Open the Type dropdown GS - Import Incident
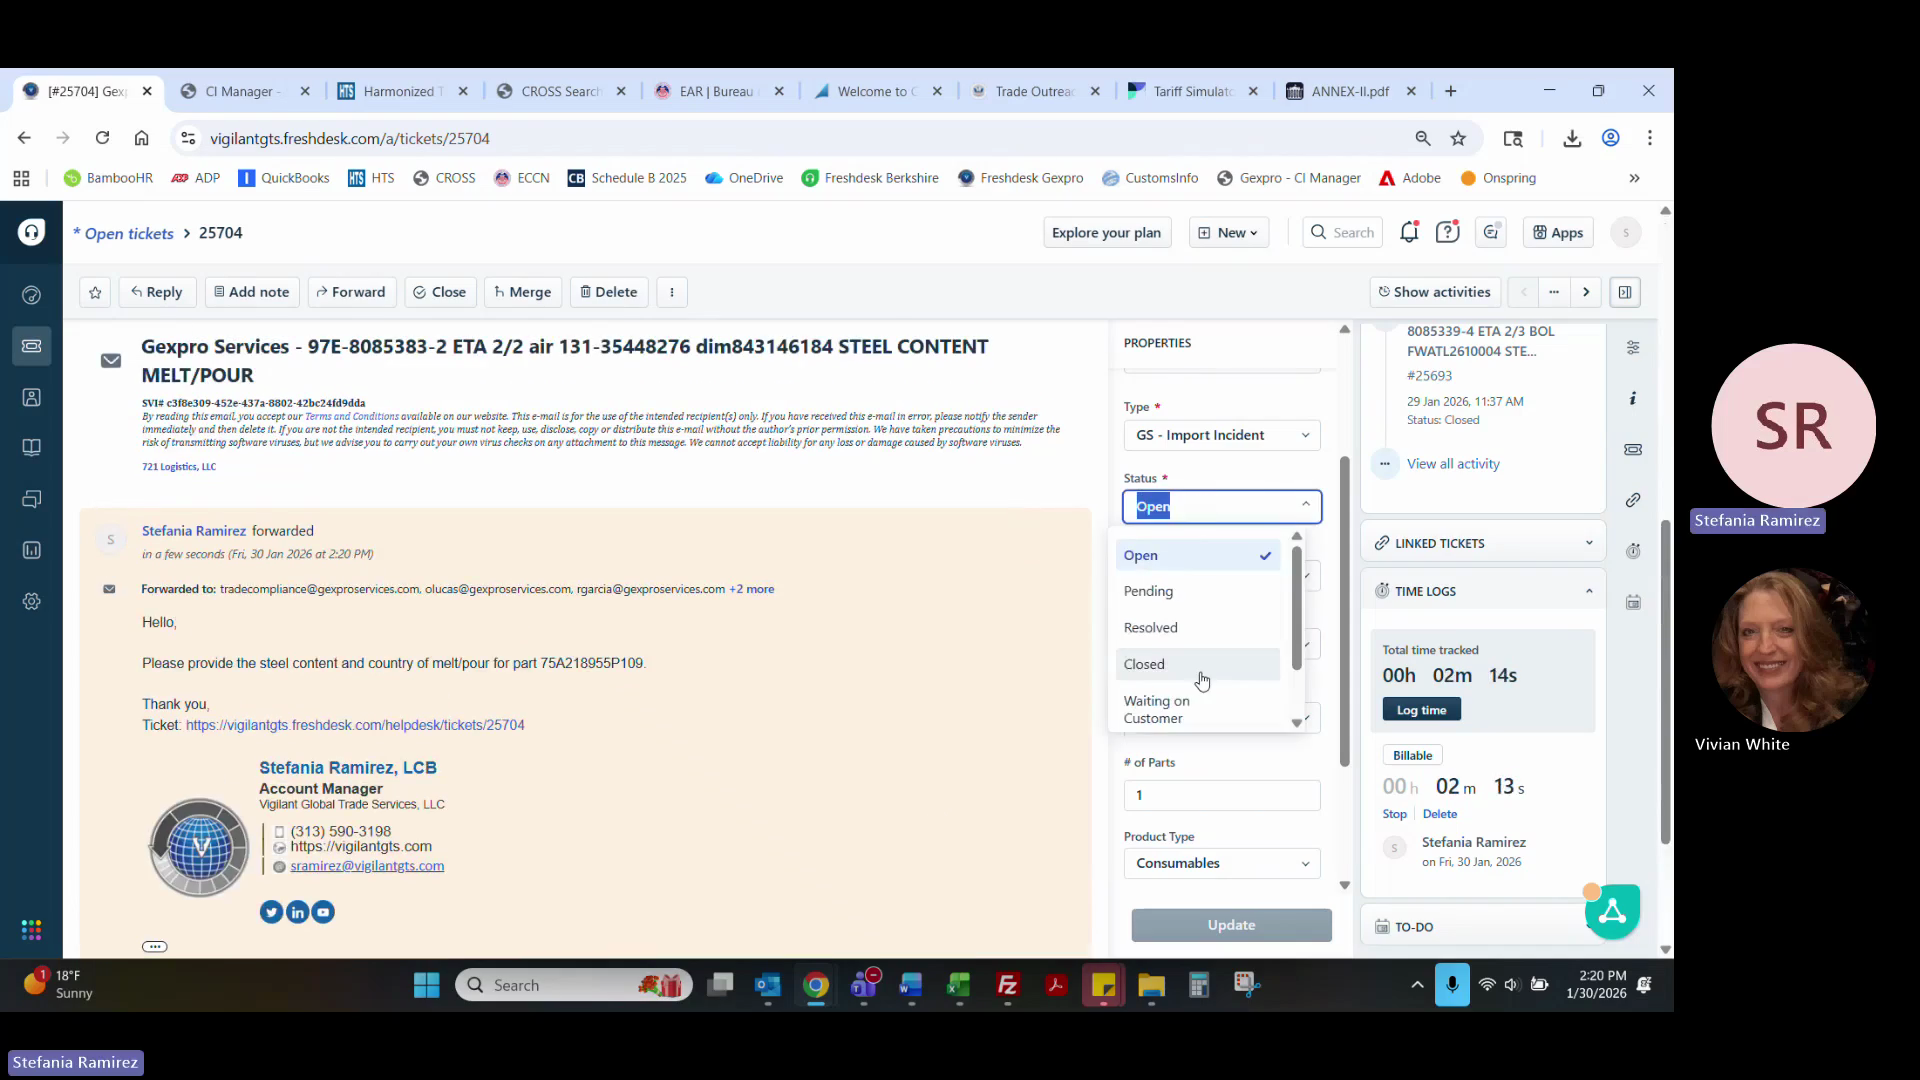This screenshot has width=1920, height=1080. click(x=1221, y=435)
